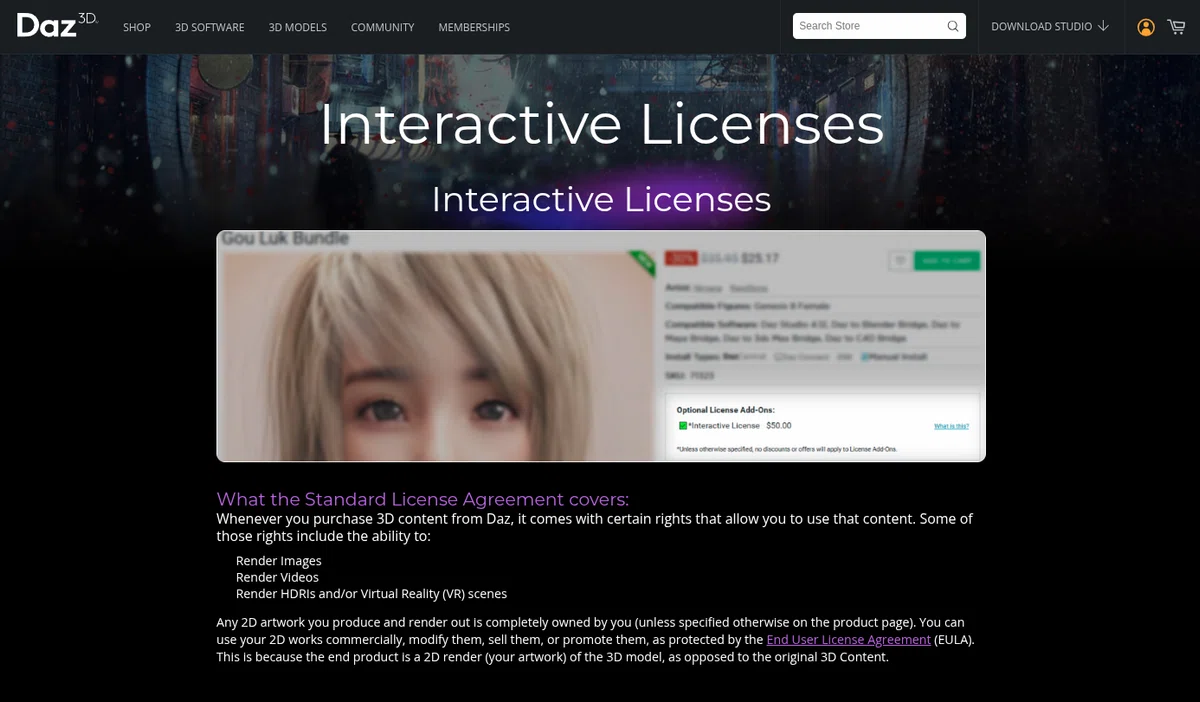Click the search magnifier icon
Image resolution: width=1200 pixels, height=702 pixels.
pyautogui.click(x=954, y=26)
